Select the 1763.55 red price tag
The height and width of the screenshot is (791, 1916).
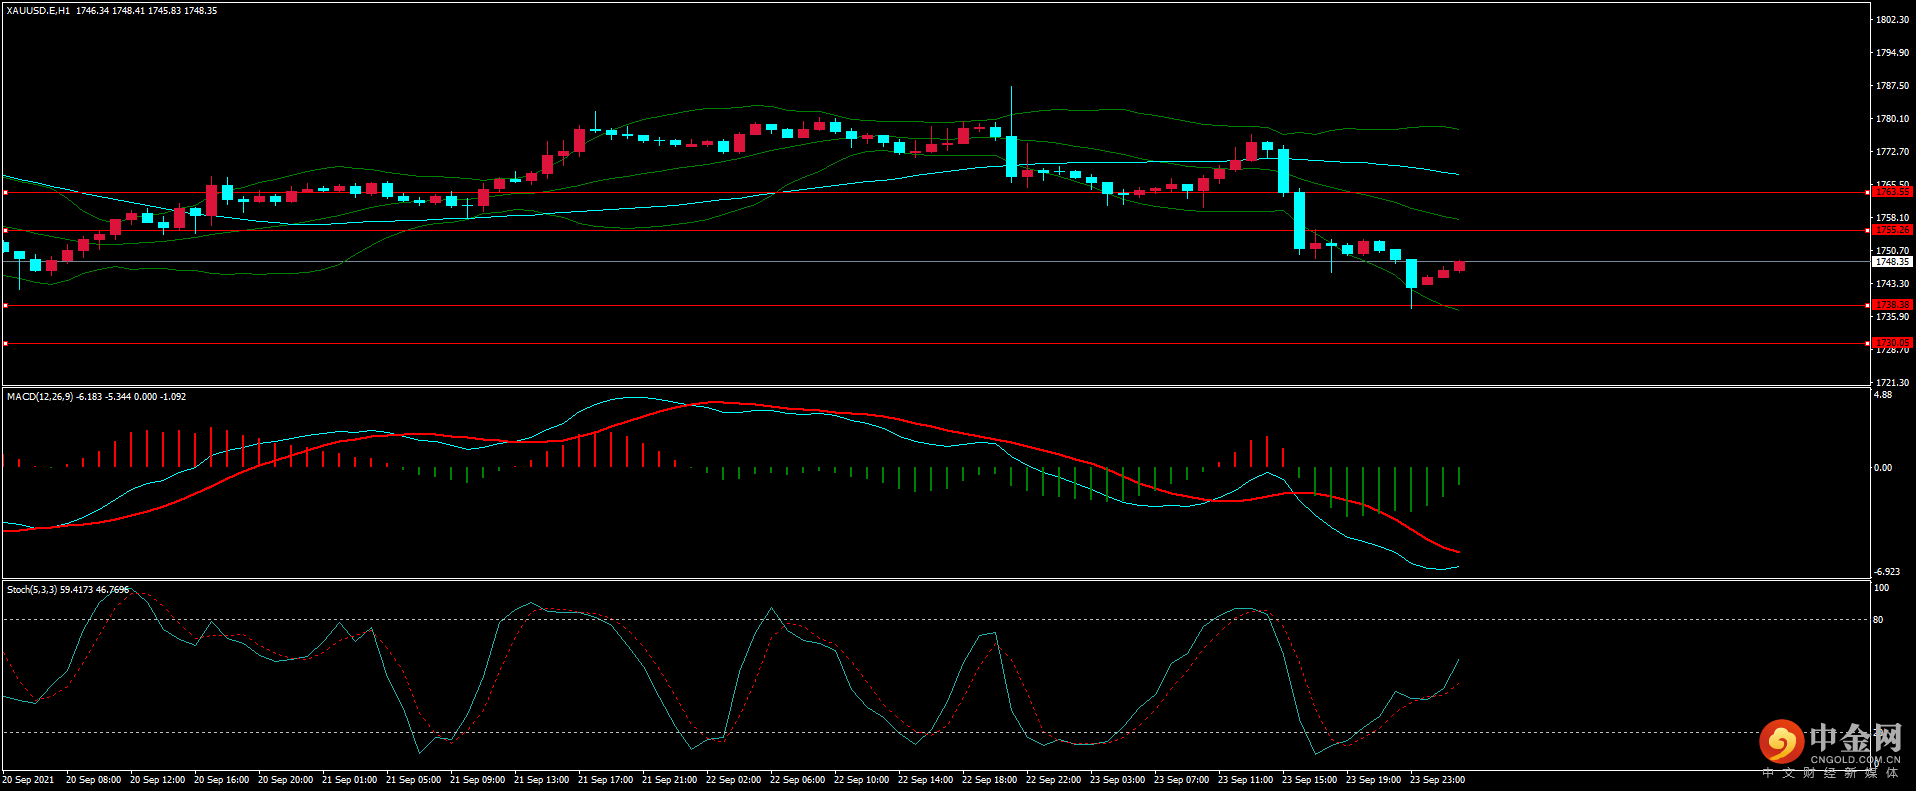coord(1891,192)
